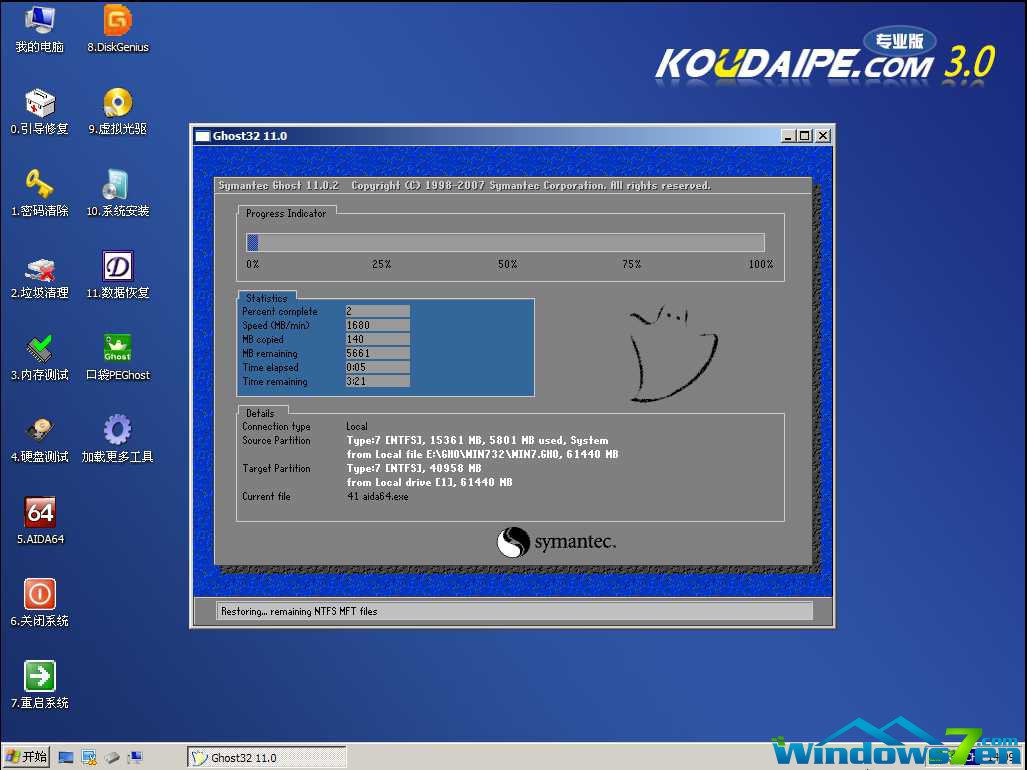This screenshot has width=1027, height=770.
Task: Open the system install (系统安装) icon
Action: tap(117, 185)
